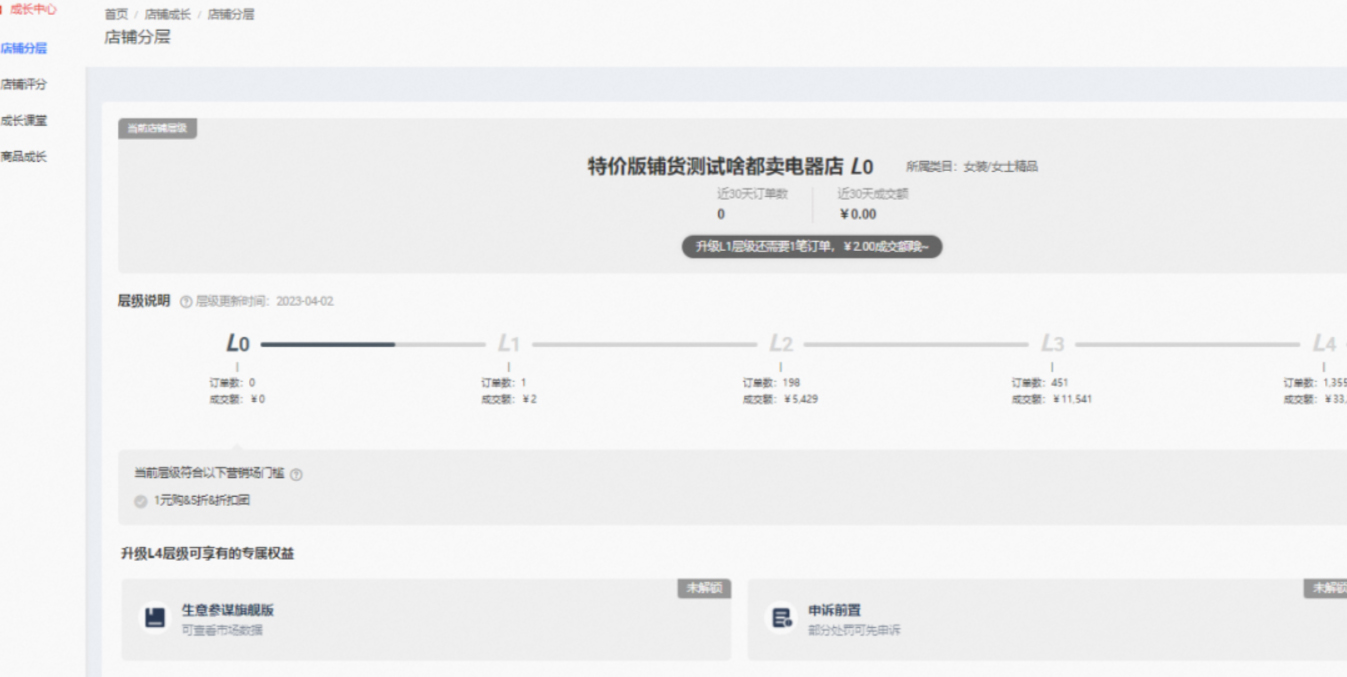Screen dimensions: 1347x677
Task: Open 成长课堂 from the sidebar
Action: tap(20, 119)
